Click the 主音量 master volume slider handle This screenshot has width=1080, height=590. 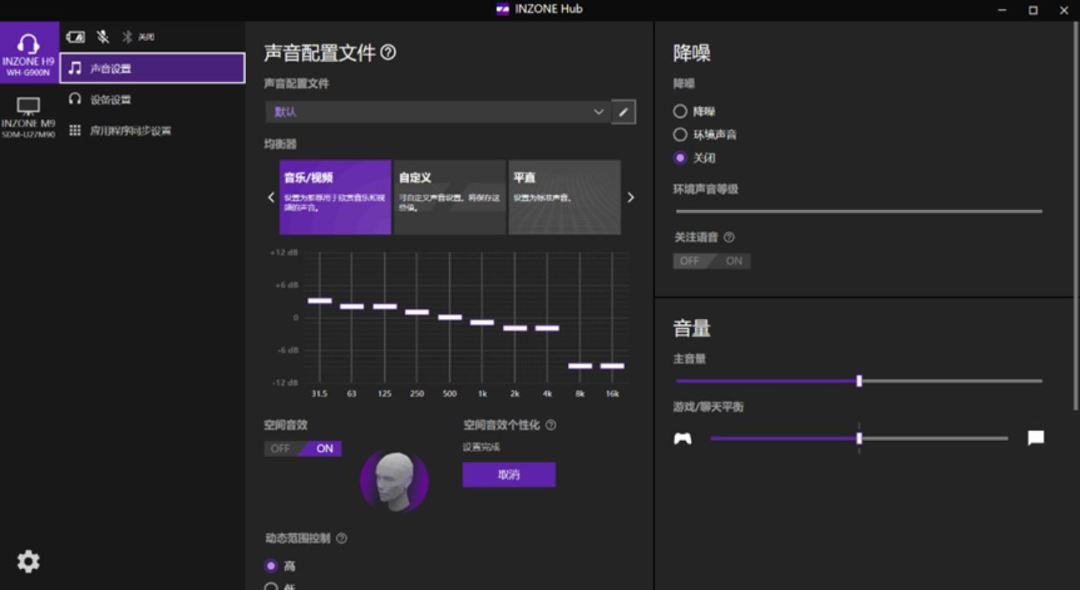coord(859,381)
